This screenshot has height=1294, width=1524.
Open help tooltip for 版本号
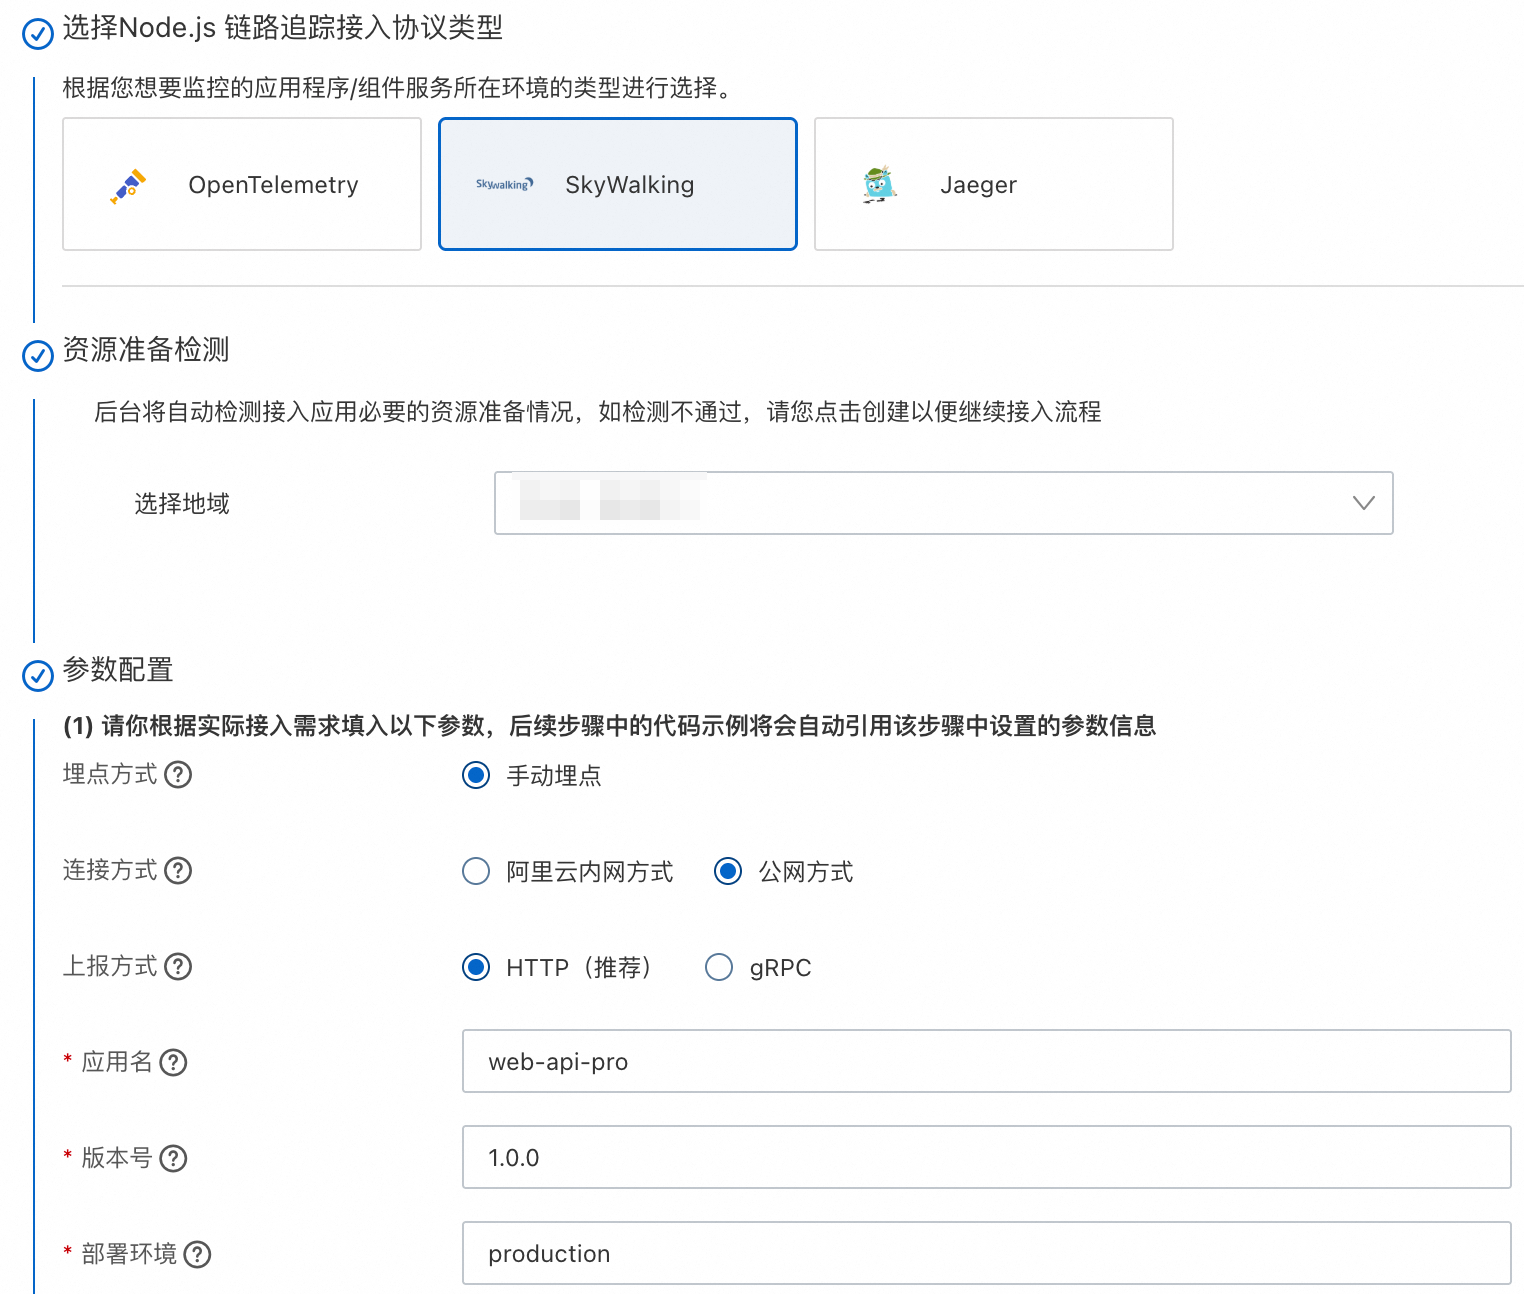pos(174,1159)
